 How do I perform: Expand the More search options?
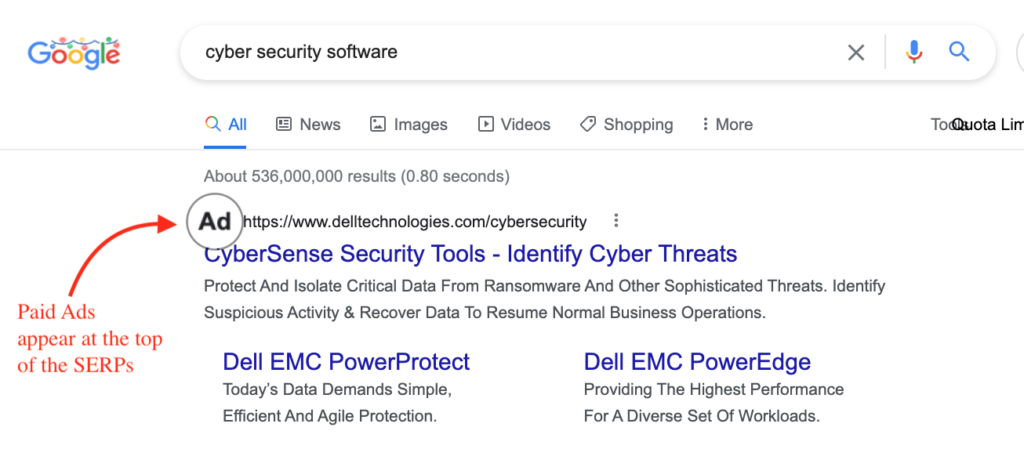[727, 124]
